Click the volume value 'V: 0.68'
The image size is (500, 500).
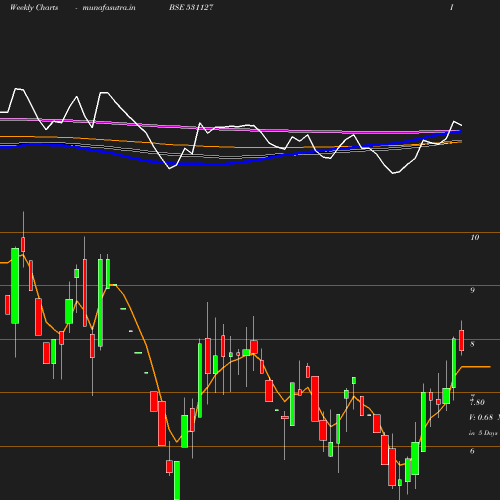click(481, 417)
